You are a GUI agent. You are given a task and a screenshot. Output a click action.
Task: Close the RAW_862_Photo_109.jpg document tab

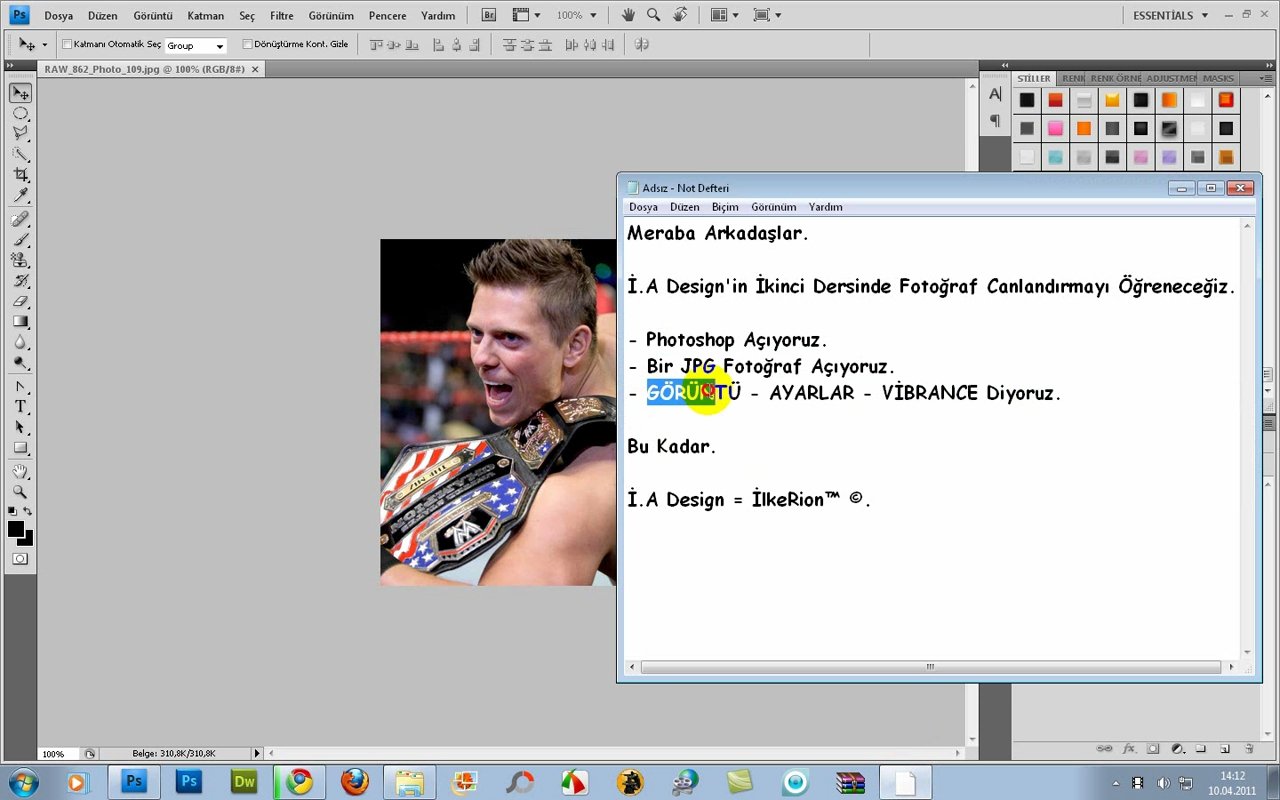(x=255, y=69)
